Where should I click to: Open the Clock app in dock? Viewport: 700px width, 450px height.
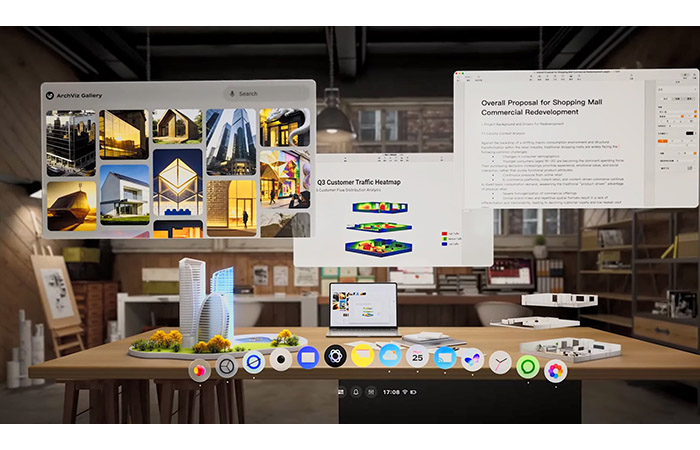coord(500,362)
